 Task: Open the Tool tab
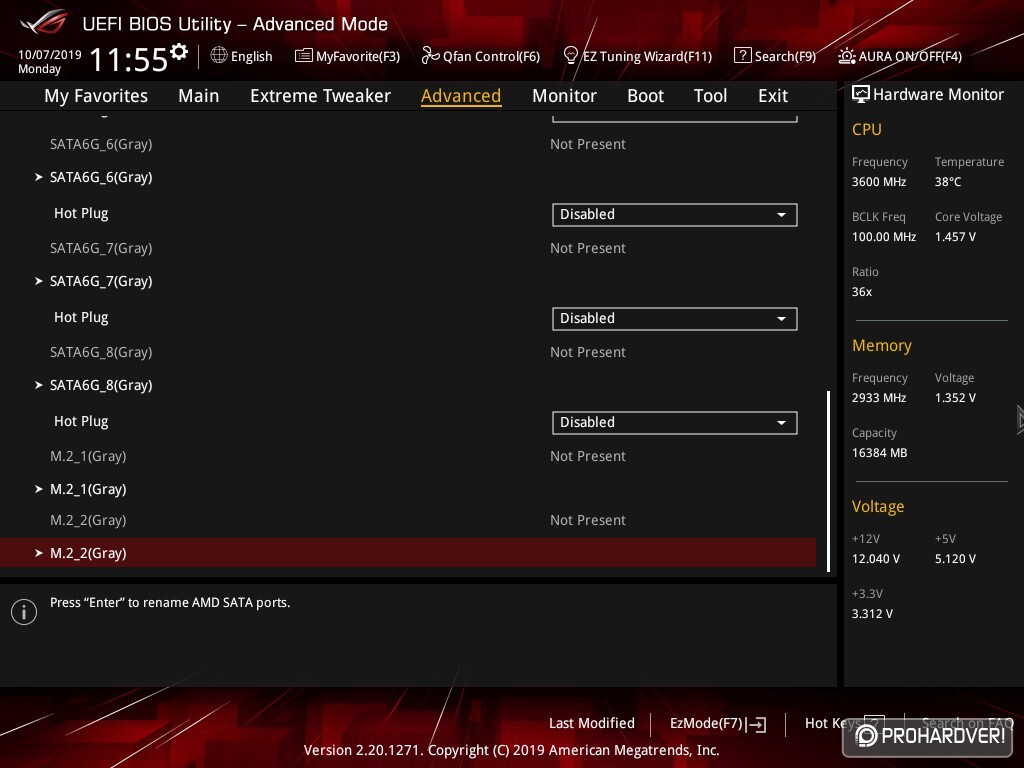click(x=710, y=96)
